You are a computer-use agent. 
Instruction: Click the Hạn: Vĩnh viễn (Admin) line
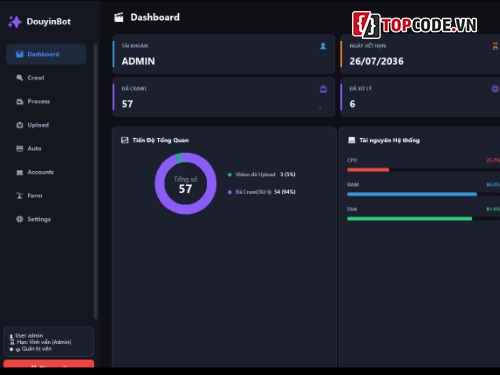pos(44,342)
